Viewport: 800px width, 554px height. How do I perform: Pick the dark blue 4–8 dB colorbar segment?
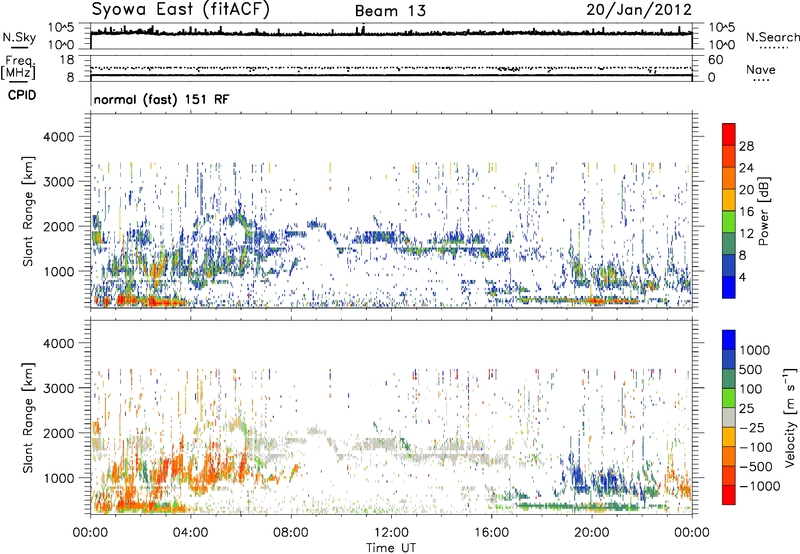729,266
